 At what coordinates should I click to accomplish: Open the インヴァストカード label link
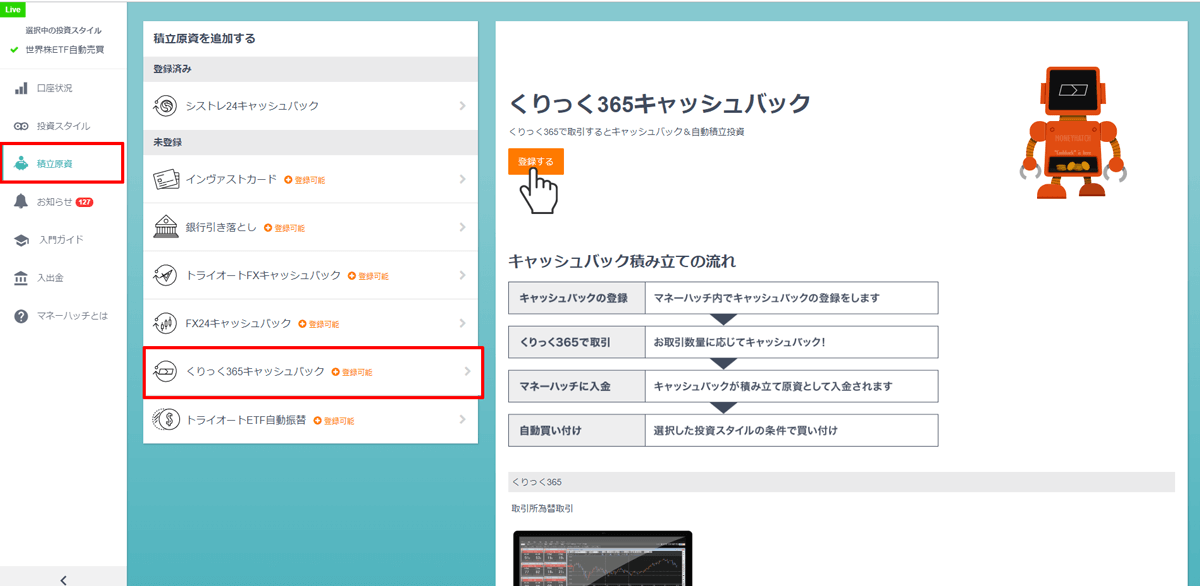tap(231, 179)
